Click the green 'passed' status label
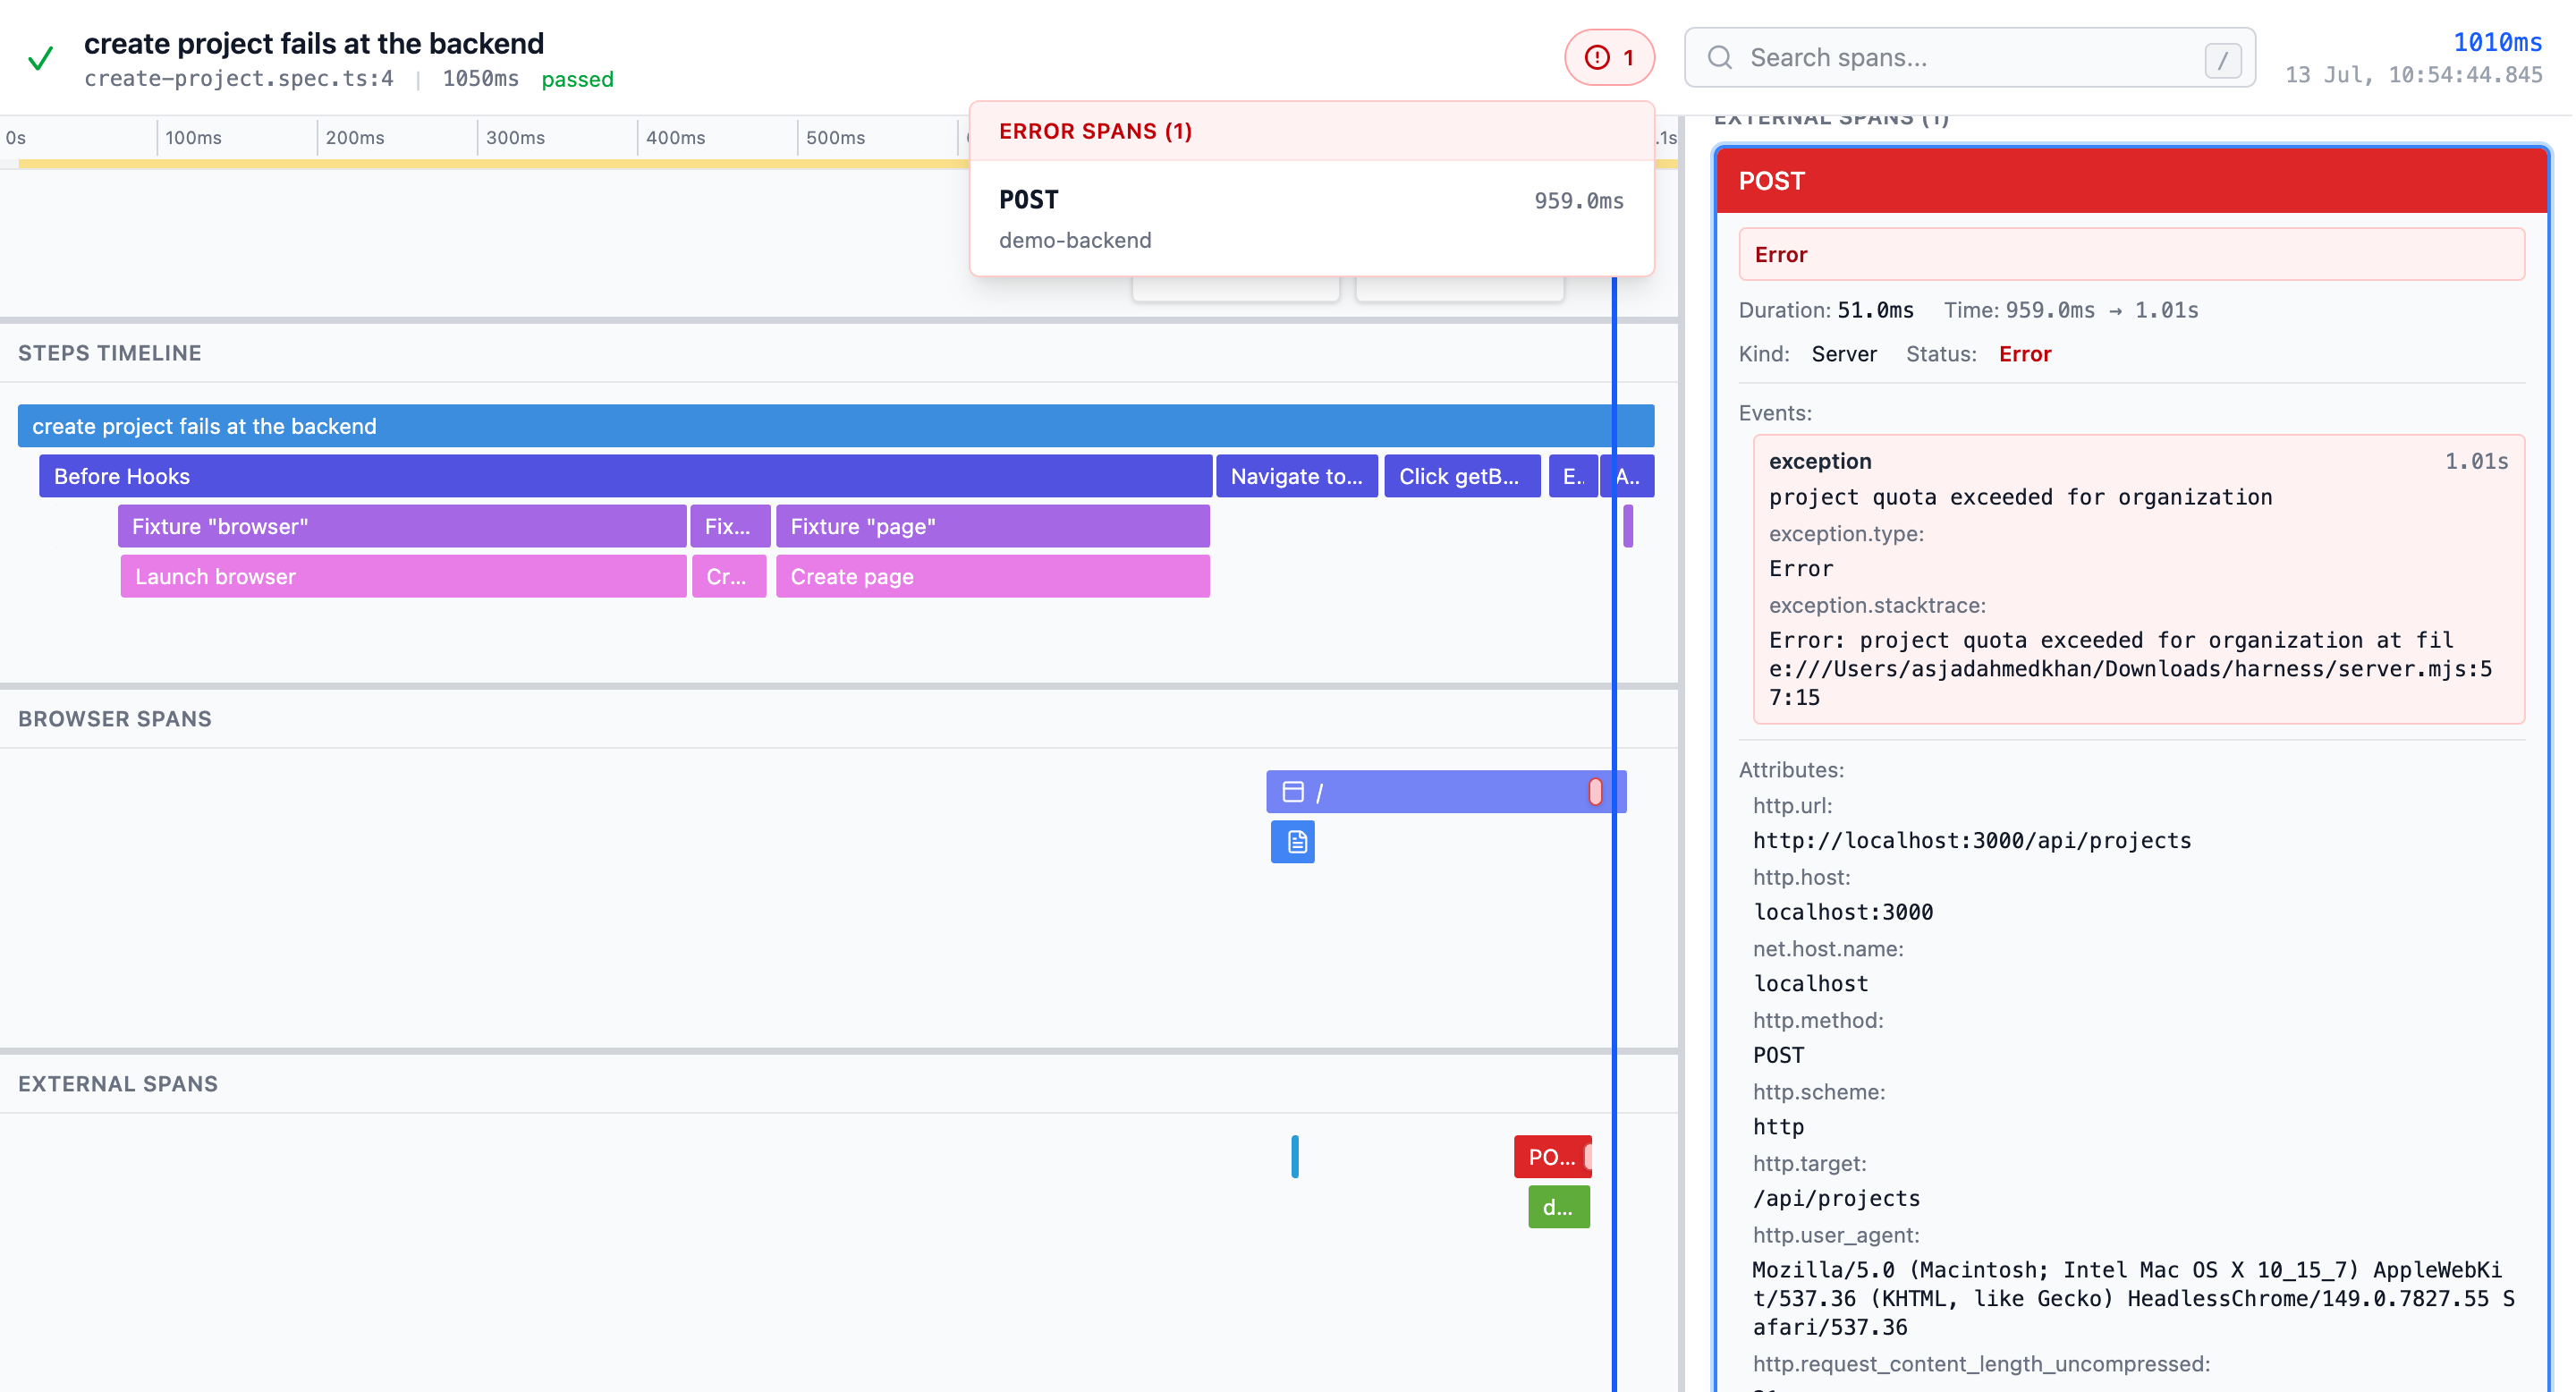The height and width of the screenshot is (1392, 2576). tap(577, 79)
